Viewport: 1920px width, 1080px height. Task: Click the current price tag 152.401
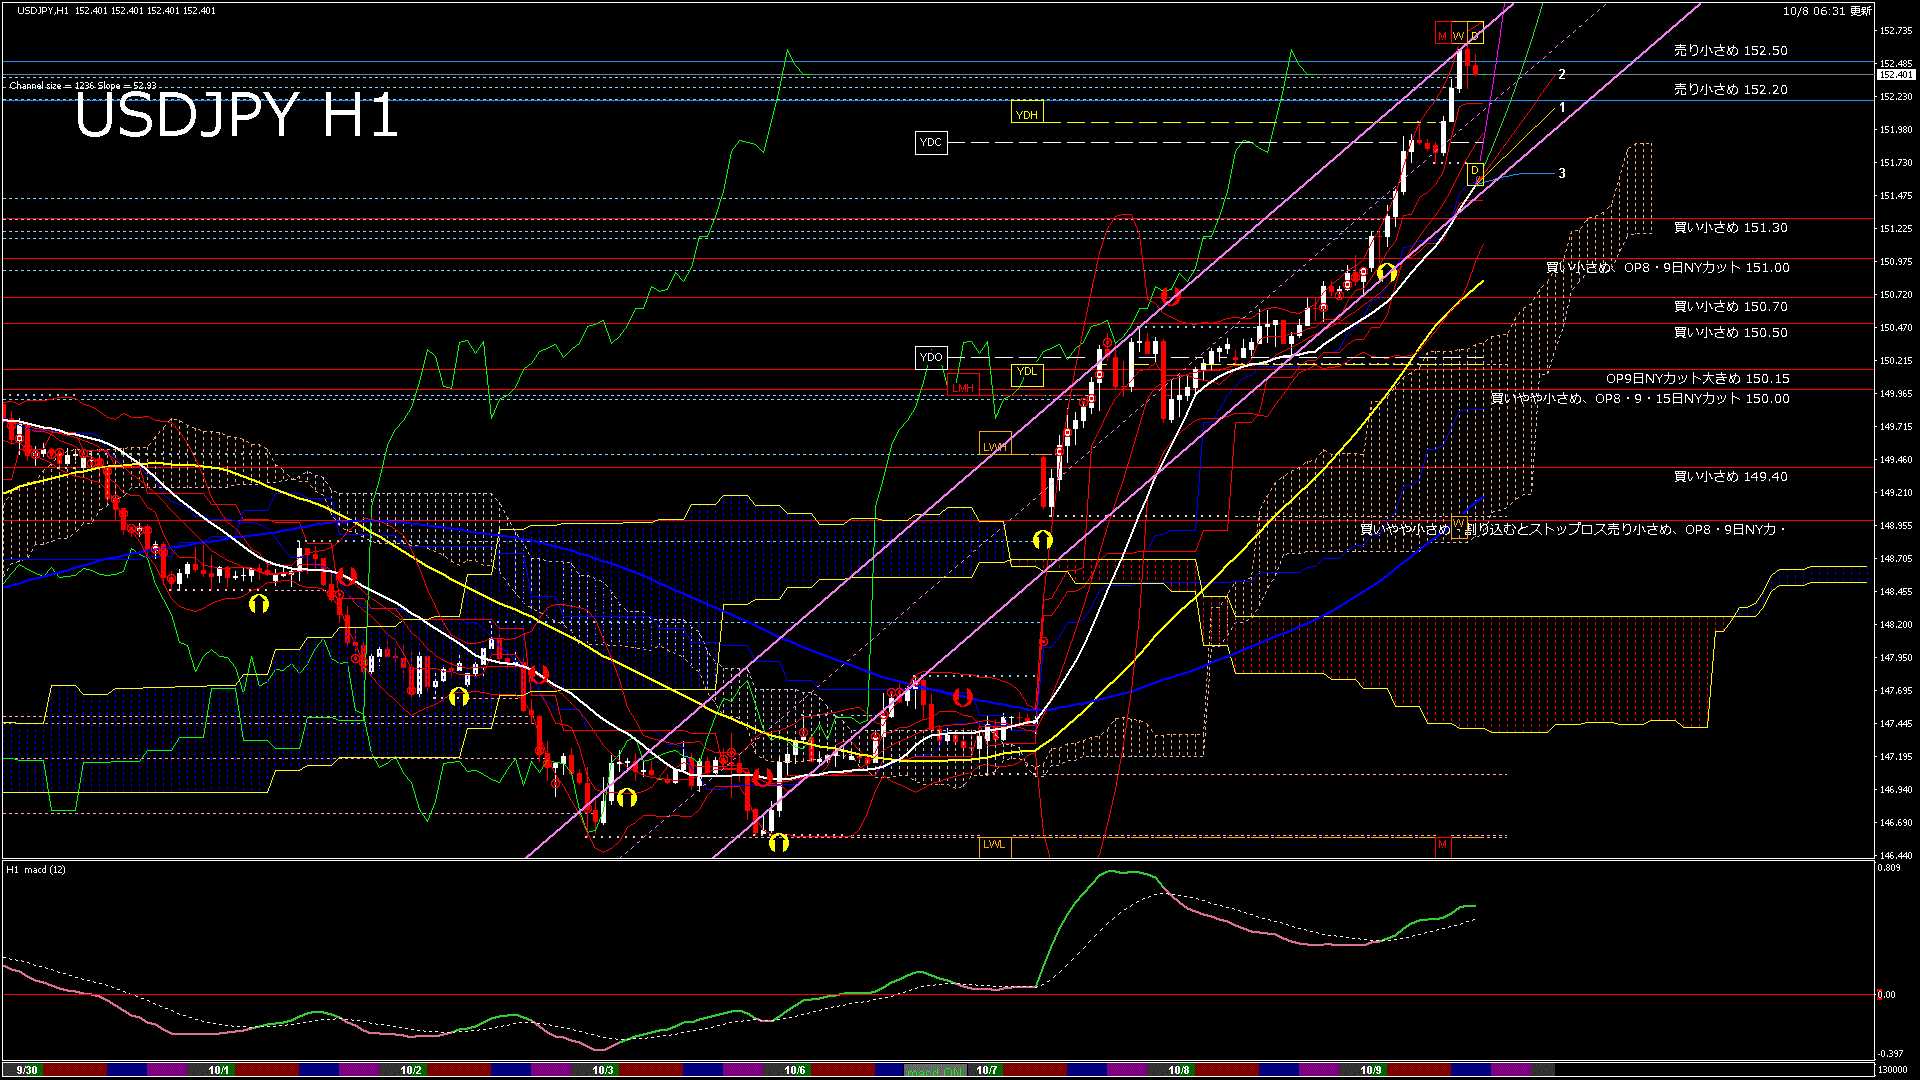pyautogui.click(x=1895, y=75)
